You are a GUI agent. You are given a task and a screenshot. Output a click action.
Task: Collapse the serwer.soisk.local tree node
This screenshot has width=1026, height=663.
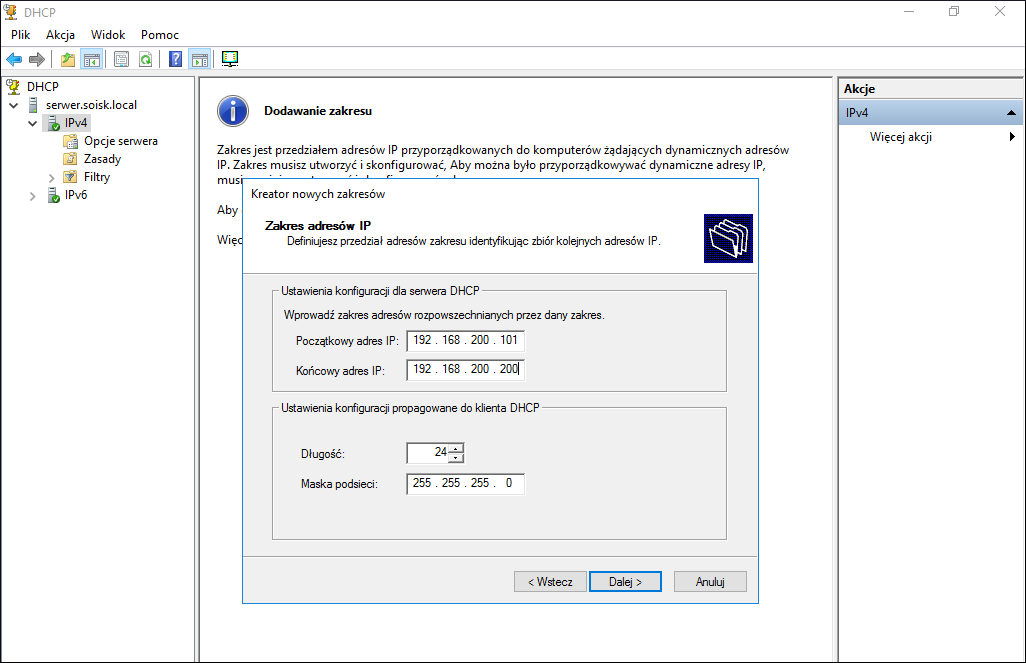pyautogui.click(x=14, y=105)
